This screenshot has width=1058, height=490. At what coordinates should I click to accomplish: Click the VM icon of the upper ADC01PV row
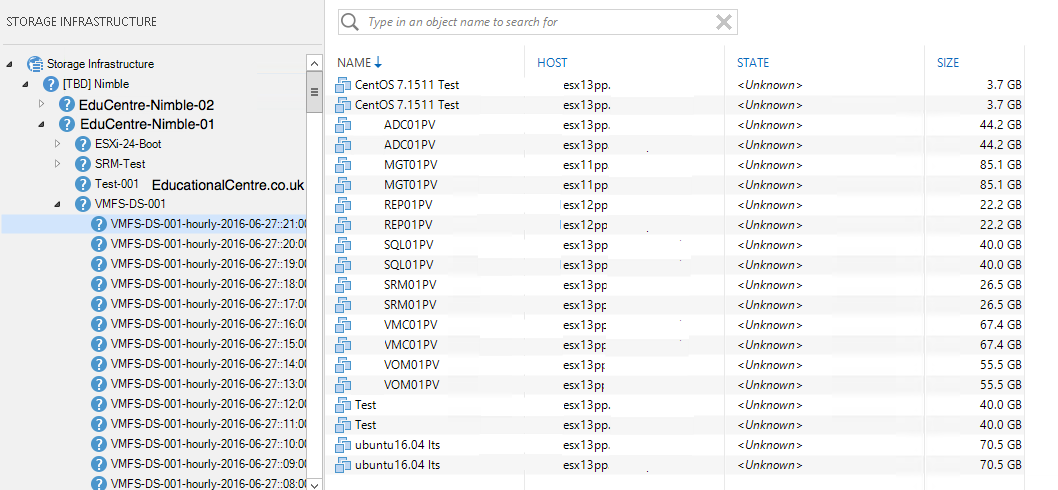pos(343,125)
